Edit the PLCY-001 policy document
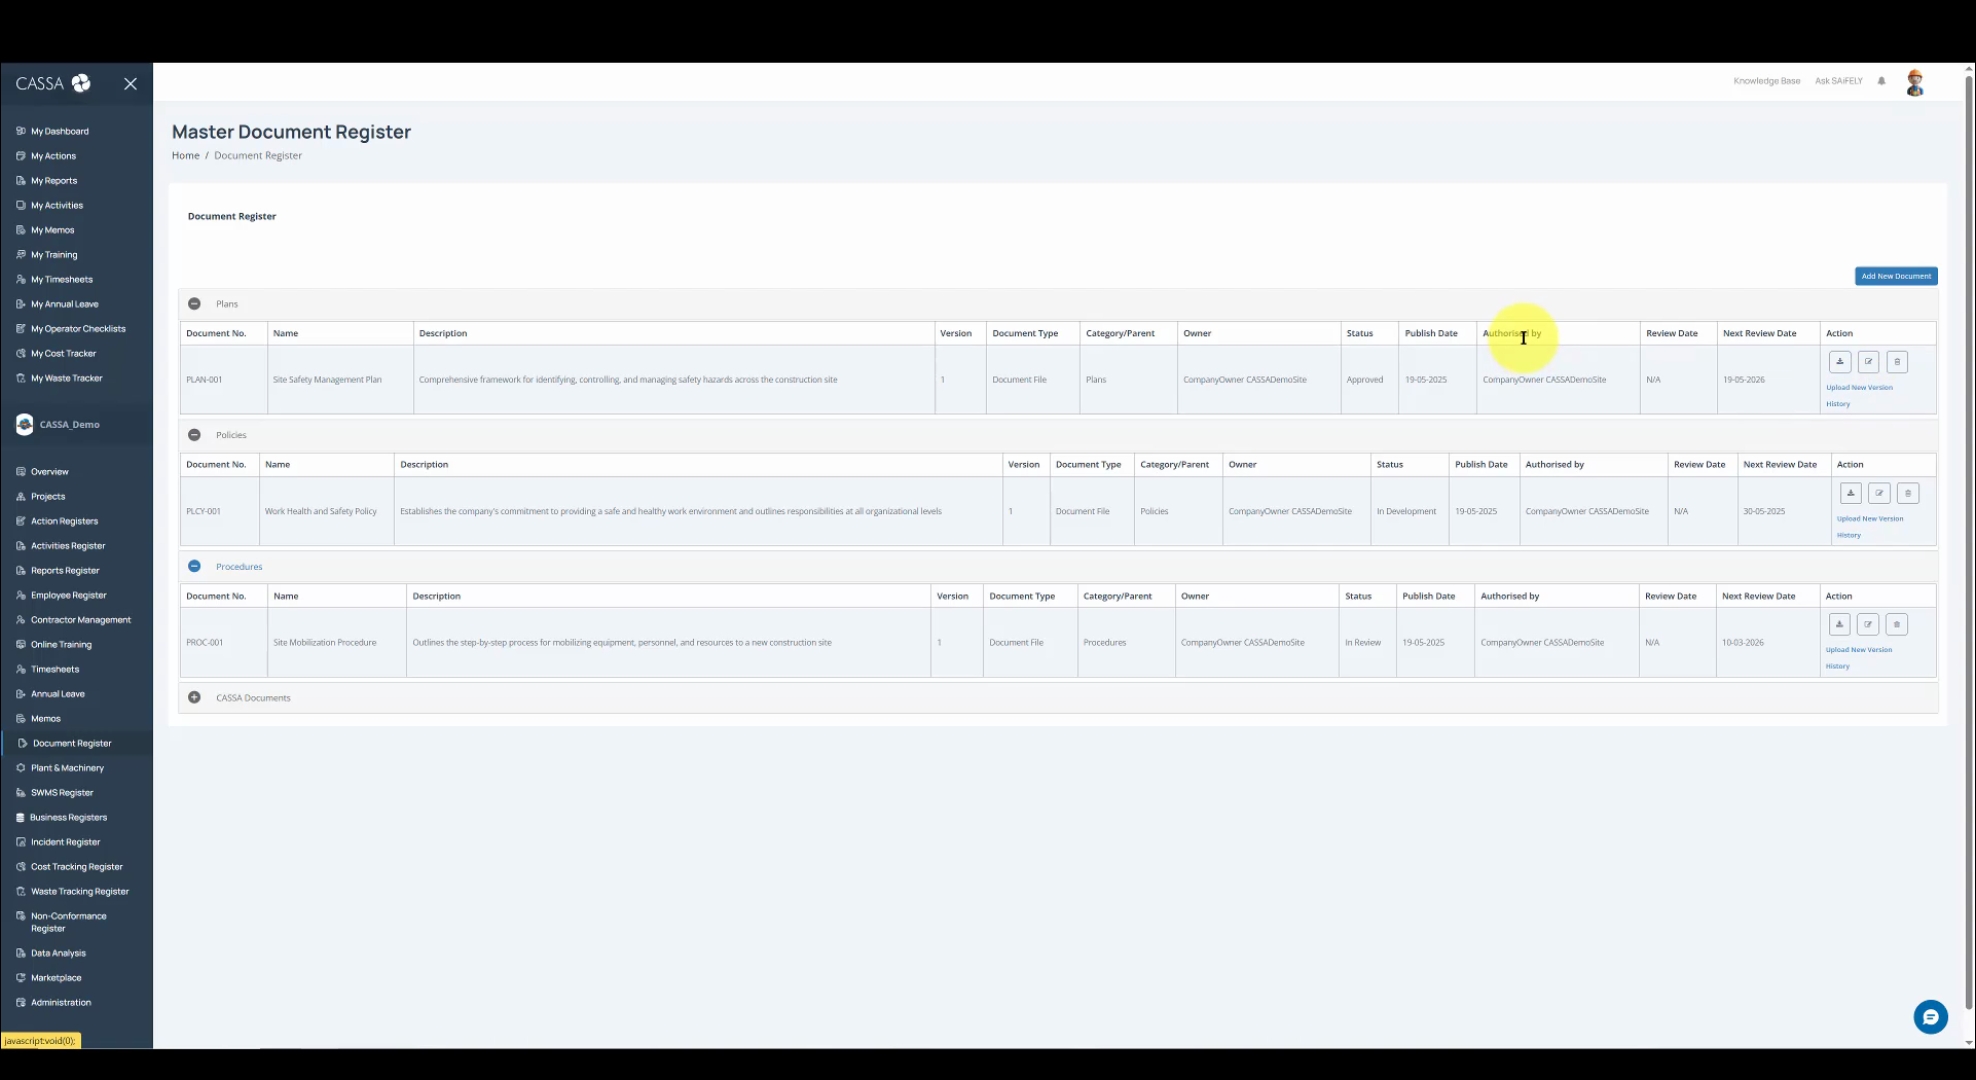 pyautogui.click(x=1879, y=493)
